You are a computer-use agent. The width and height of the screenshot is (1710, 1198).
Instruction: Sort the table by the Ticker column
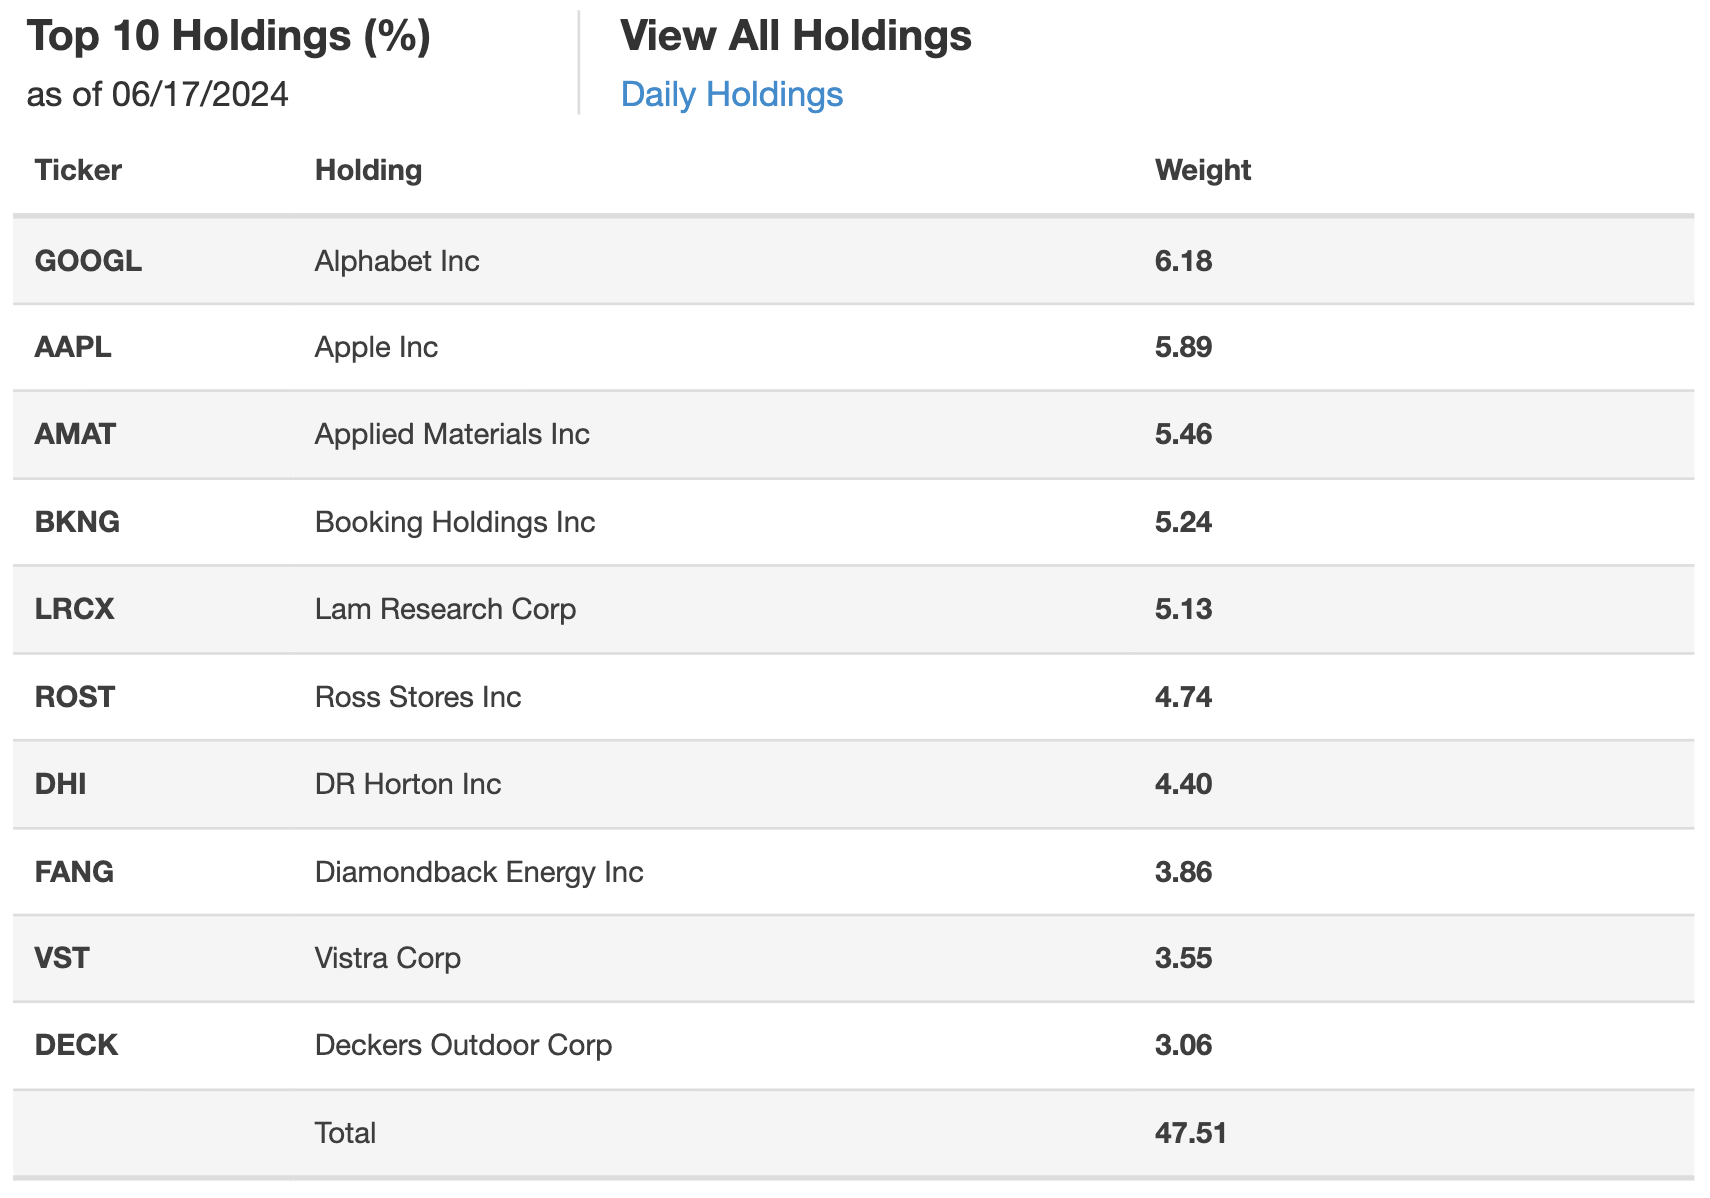pyautogui.click(x=78, y=170)
